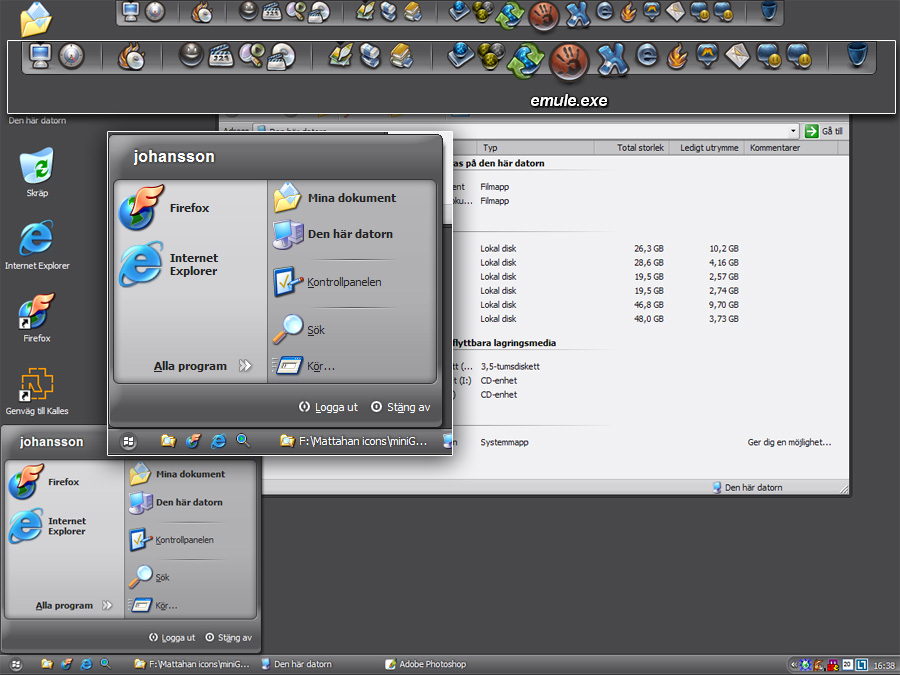Expand Alla program in the upper start menu
This screenshot has height=675, width=900.
click(190, 366)
